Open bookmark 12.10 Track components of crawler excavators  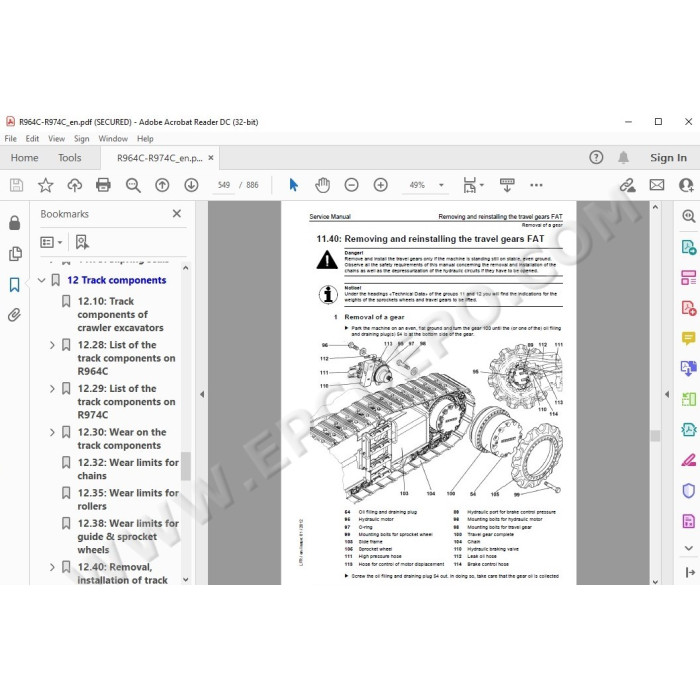coord(120,314)
